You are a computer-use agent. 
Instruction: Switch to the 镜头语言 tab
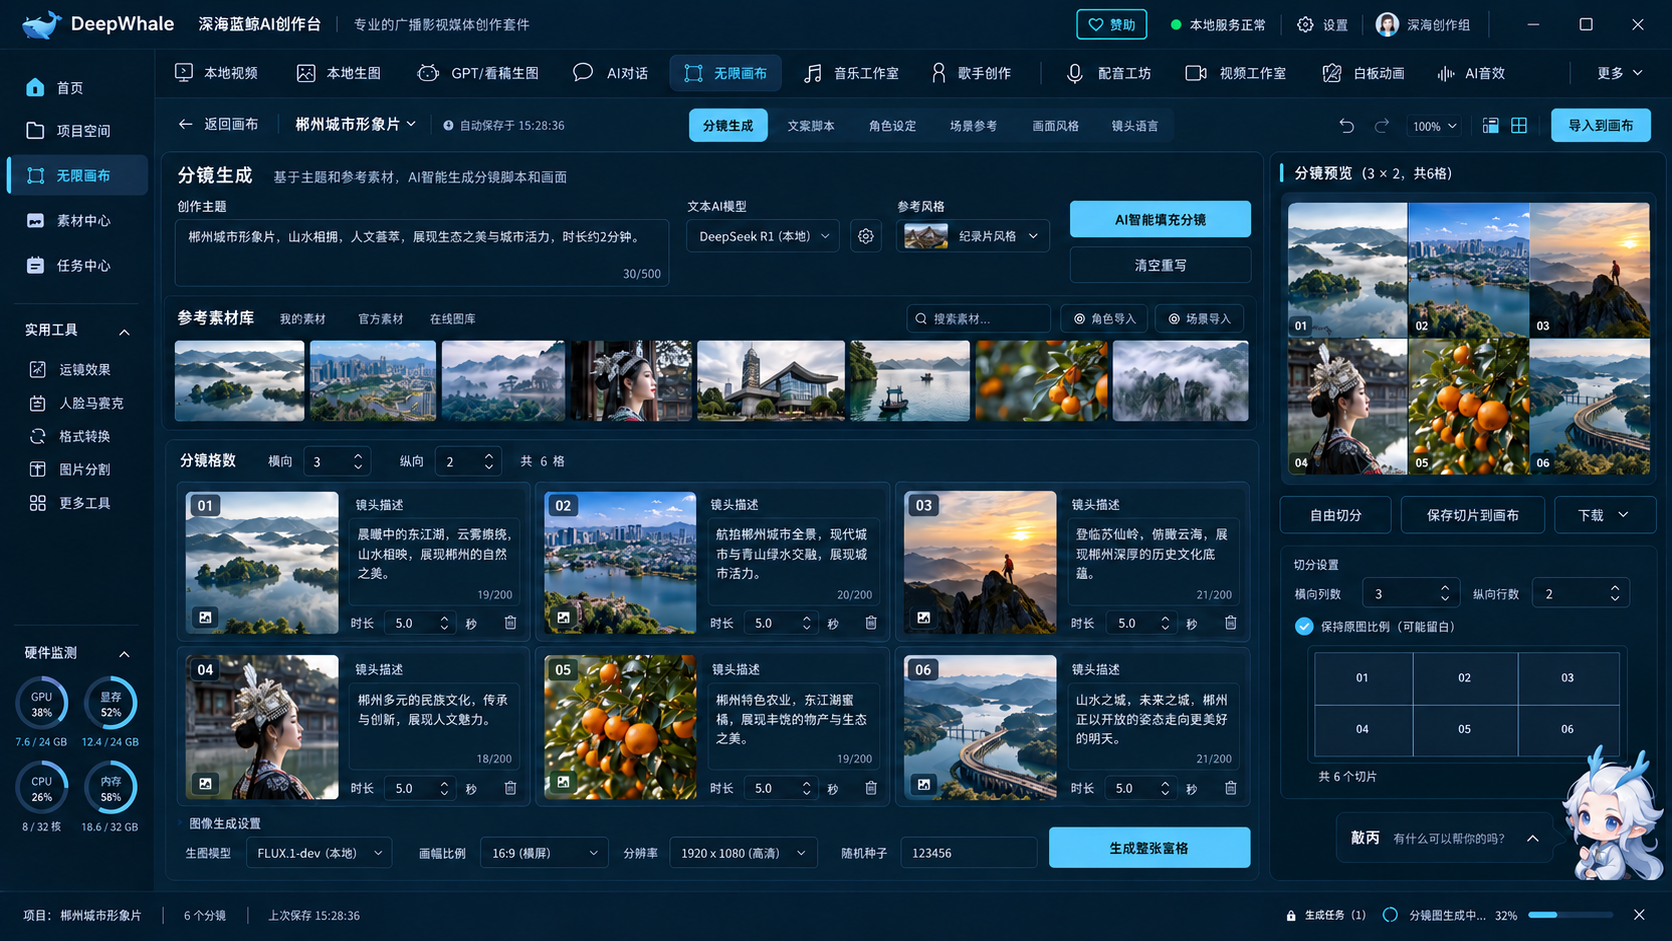coord(1135,126)
